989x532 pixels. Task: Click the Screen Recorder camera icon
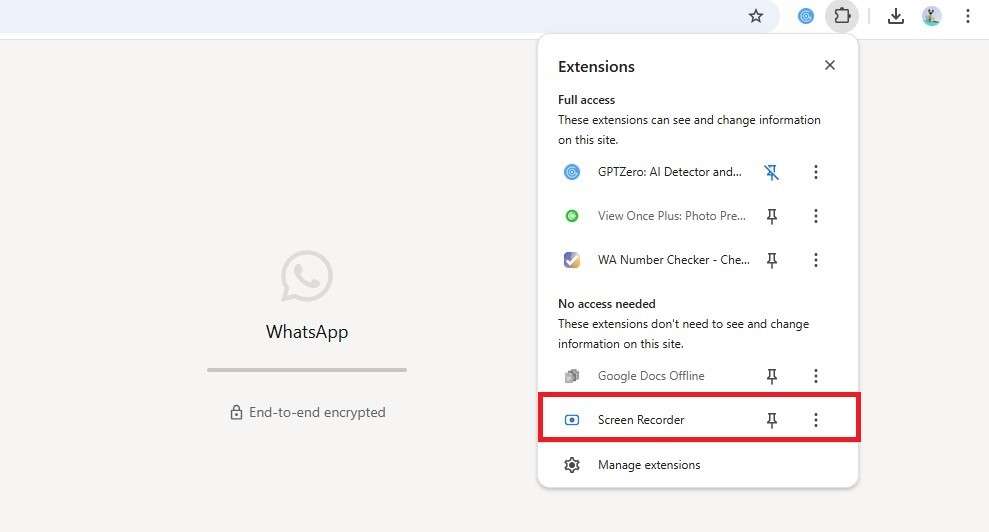tap(571, 420)
